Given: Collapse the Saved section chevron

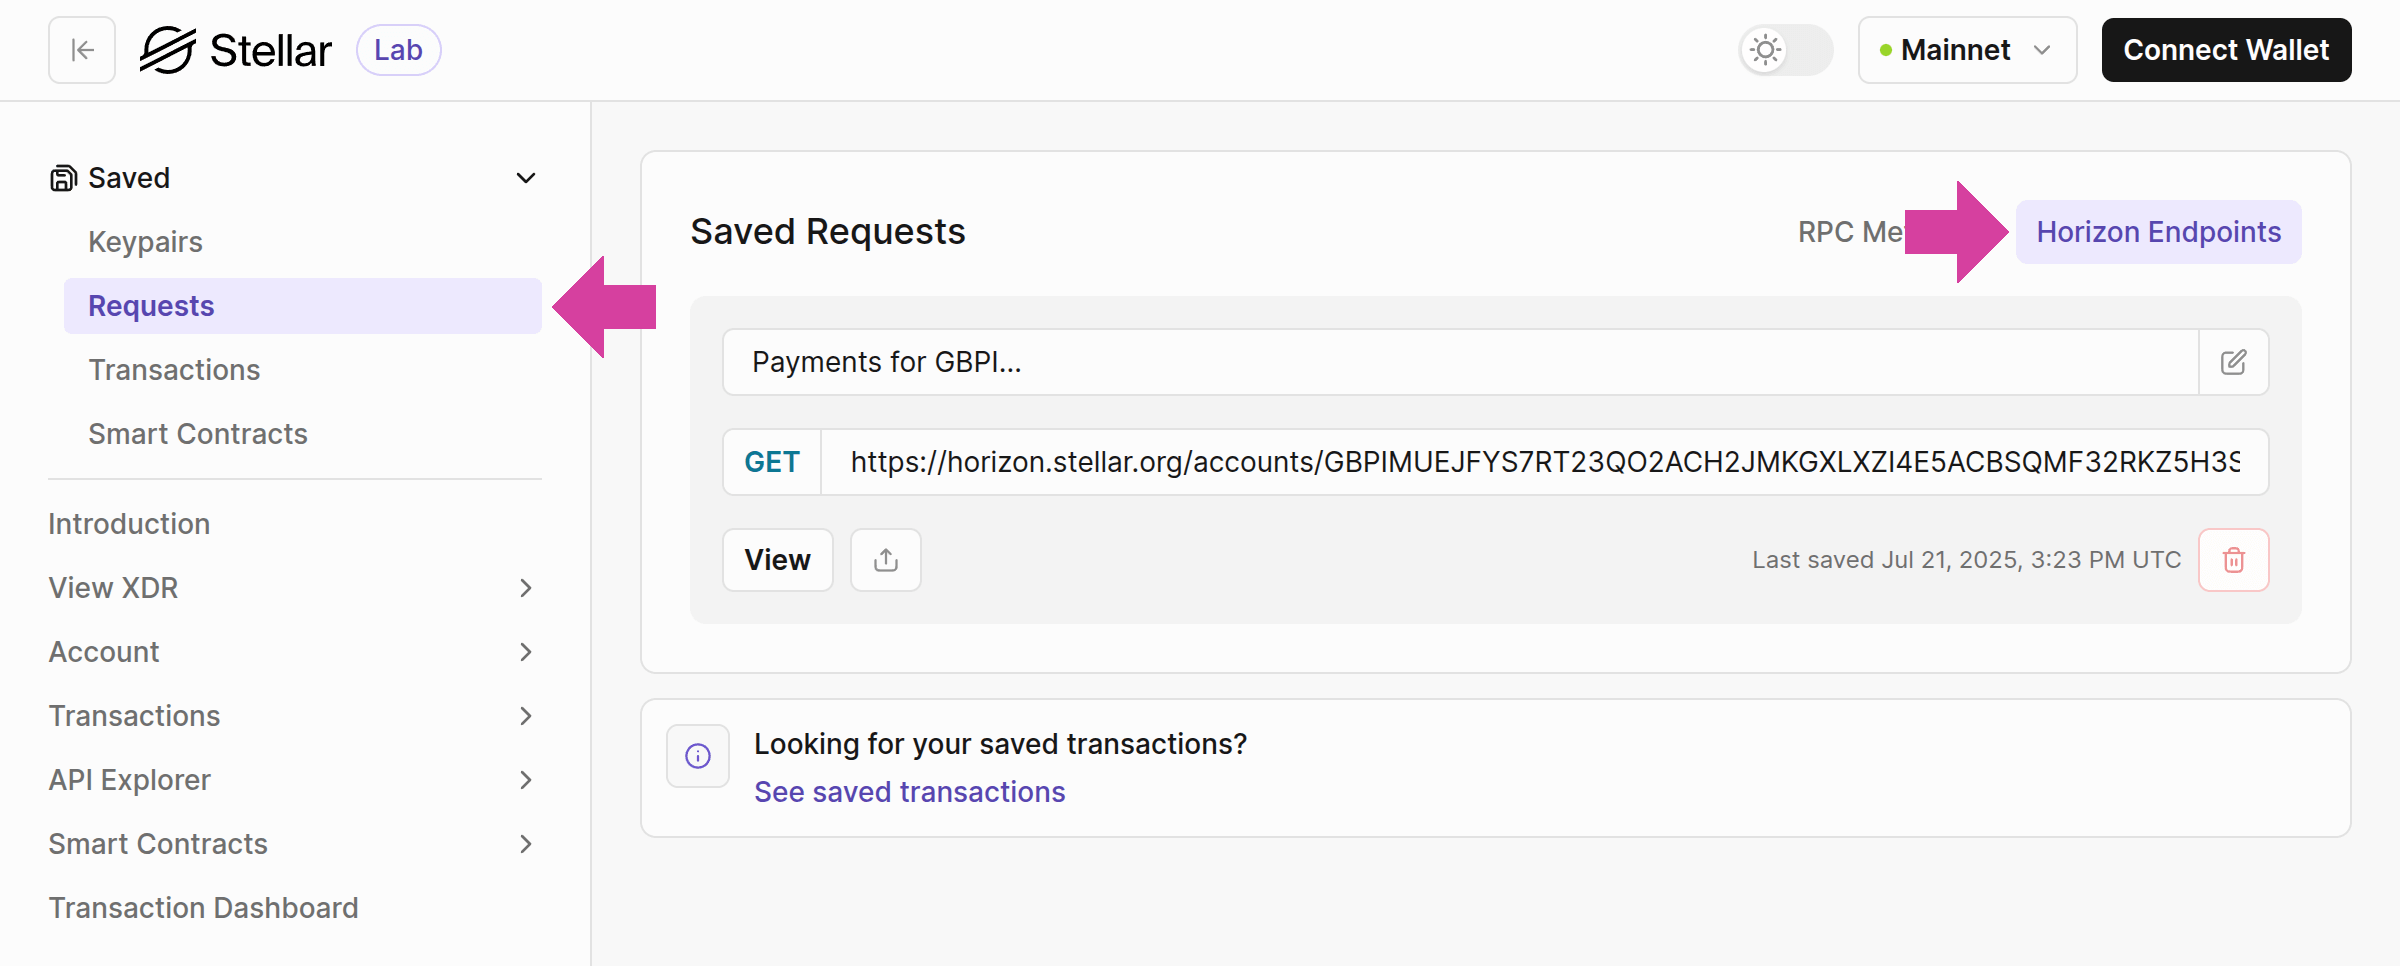Looking at the screenshot, I should [x=525, y=178].
